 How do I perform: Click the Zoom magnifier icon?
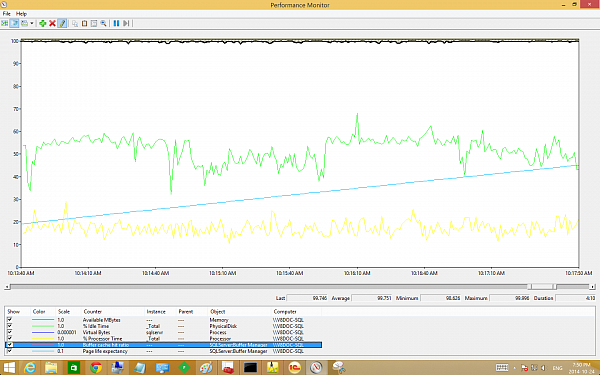coord(103,23)
